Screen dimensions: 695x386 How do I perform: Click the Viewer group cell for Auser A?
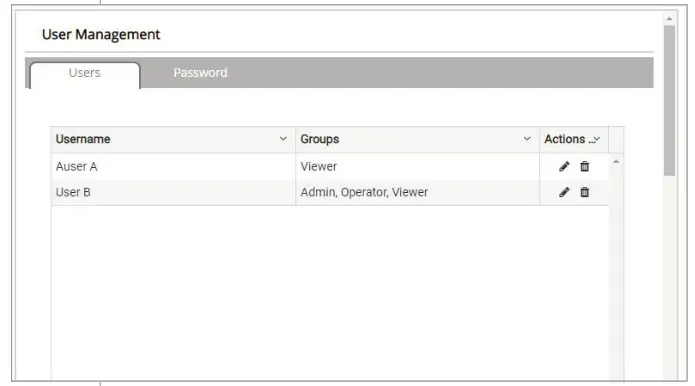417,167
